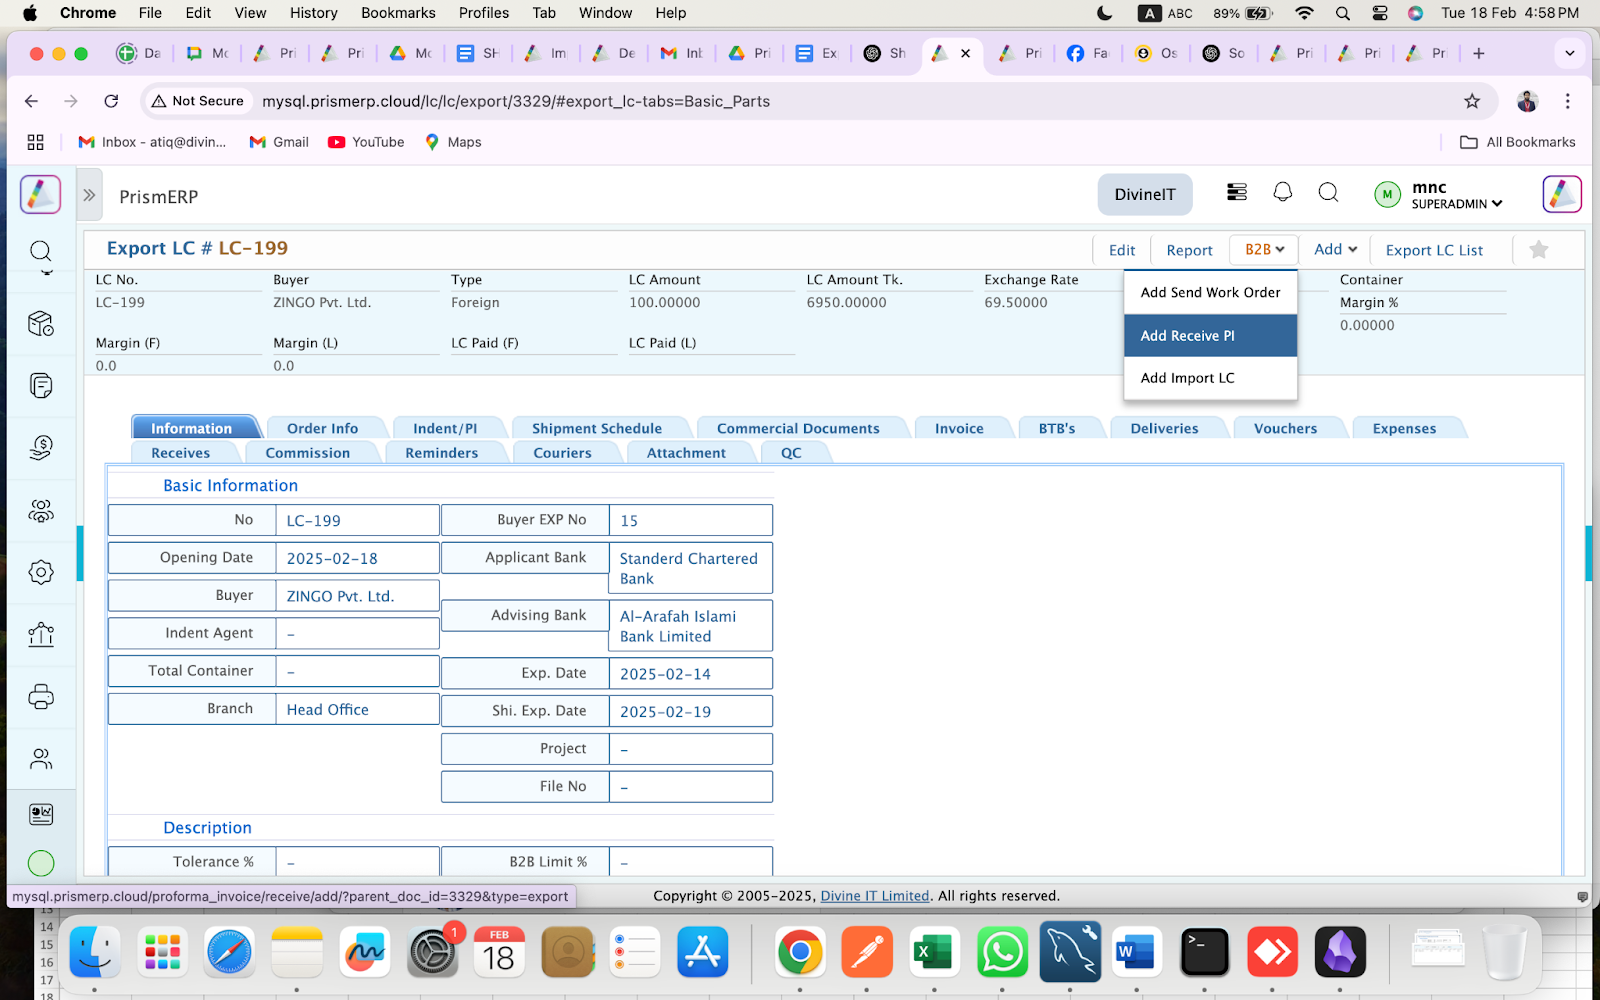Open the BTB's tab
The image size is (1600, 1000).
point(1057,428)
